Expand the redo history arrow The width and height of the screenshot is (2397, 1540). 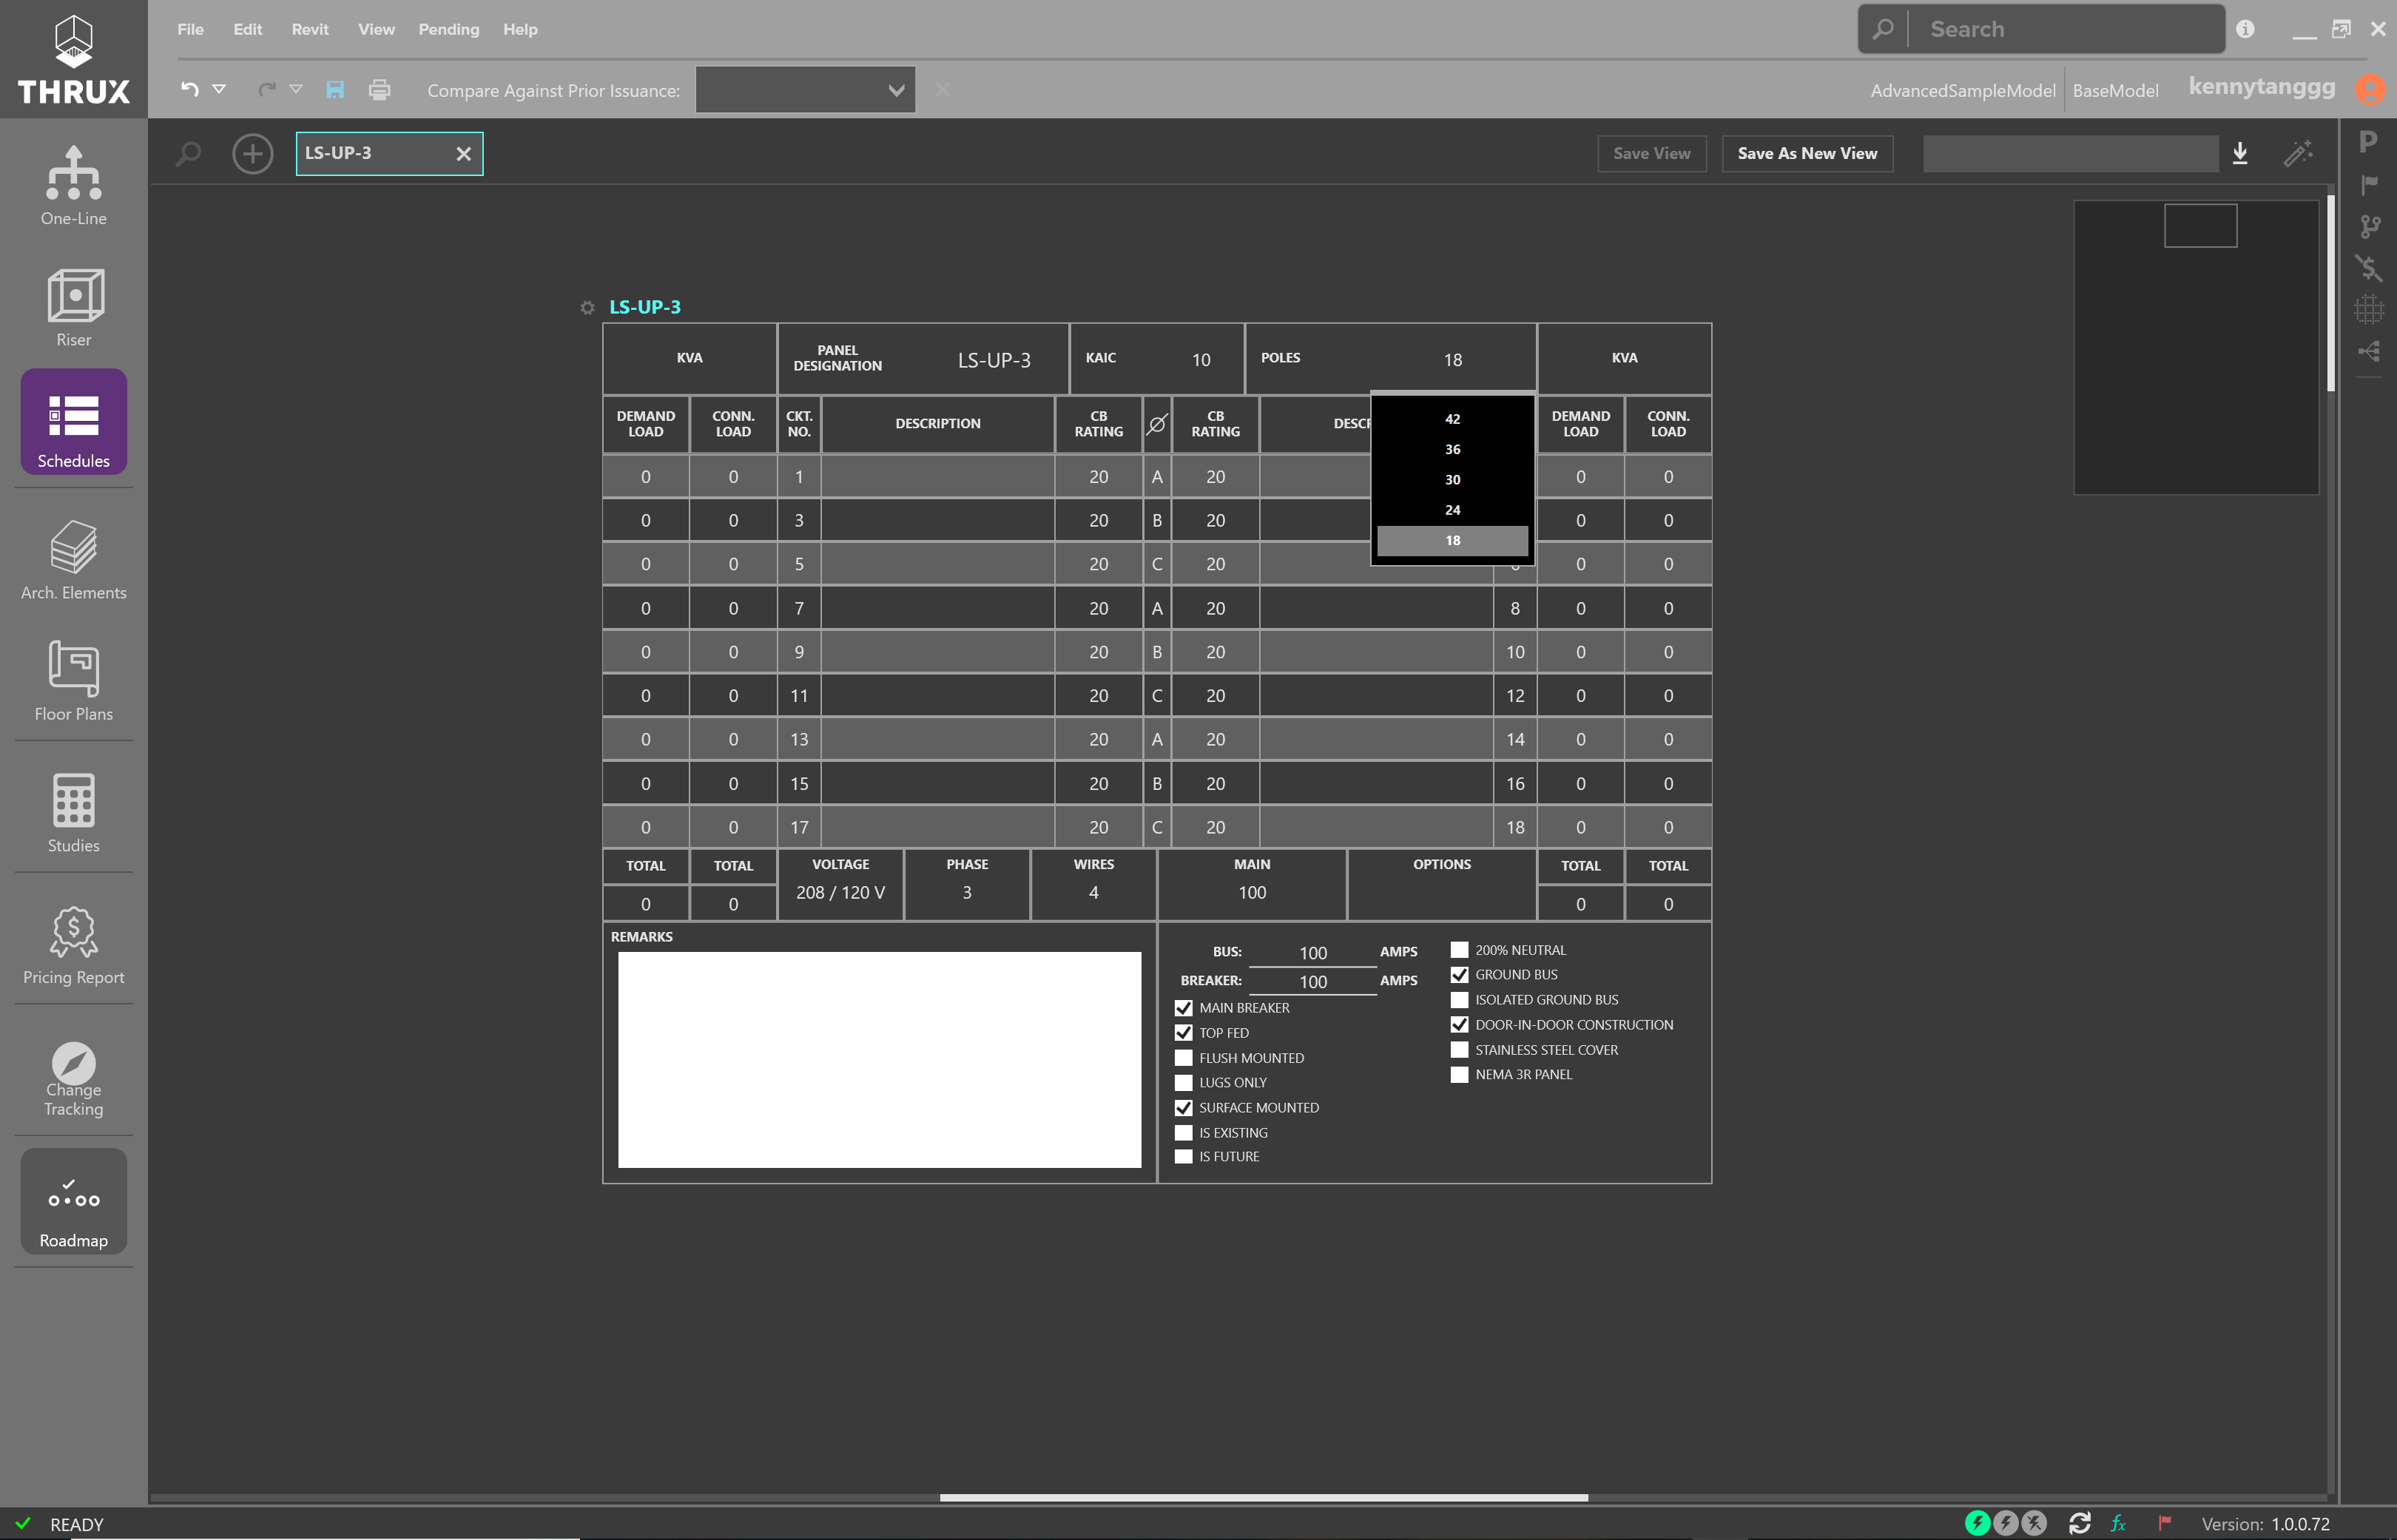click(x=296, y=89)
